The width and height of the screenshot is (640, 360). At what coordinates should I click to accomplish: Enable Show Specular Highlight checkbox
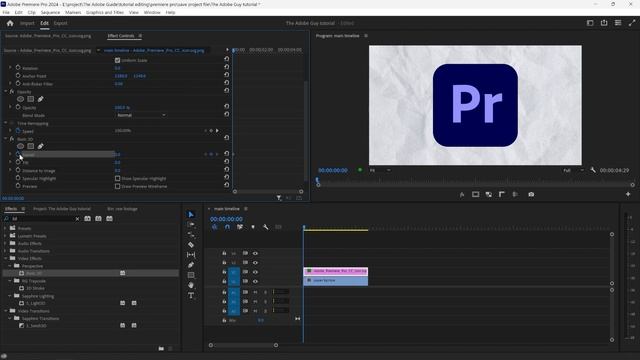point(118,178)
